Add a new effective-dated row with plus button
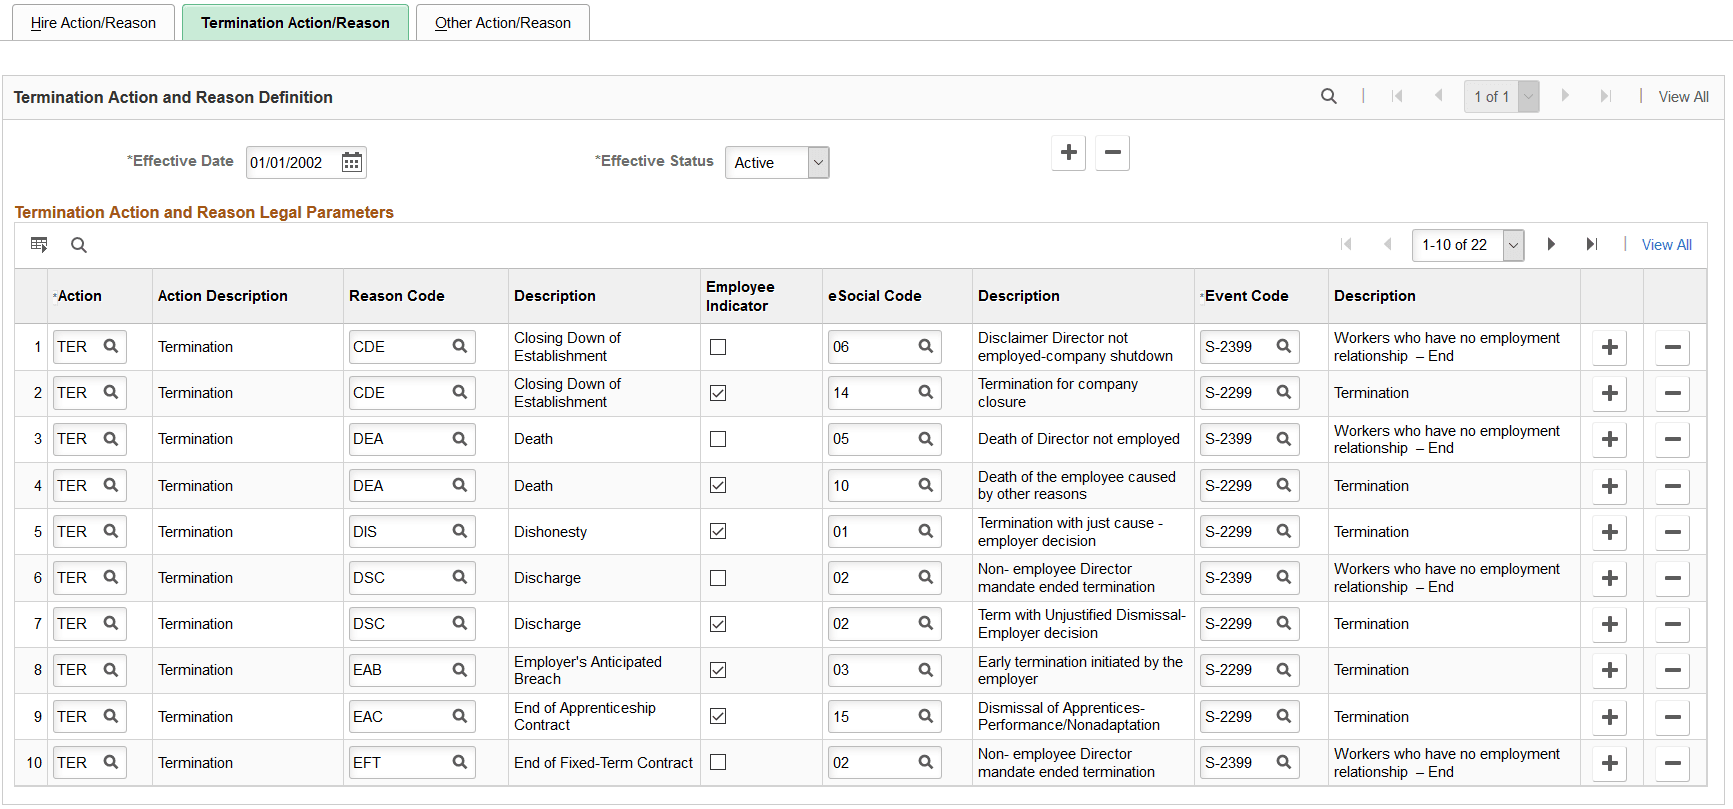This screenshot has width=1733, height=809. [x=1069, y=153]
